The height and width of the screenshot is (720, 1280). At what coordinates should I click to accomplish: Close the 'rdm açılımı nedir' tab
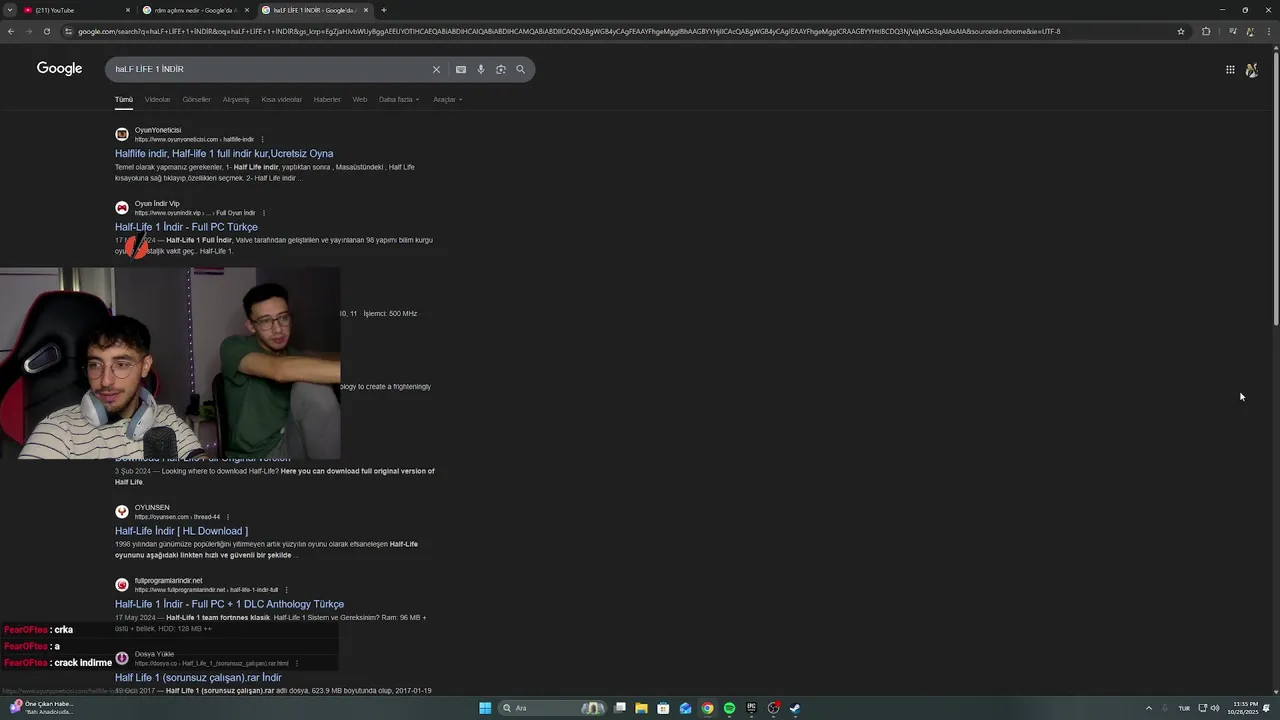(x=247, y=10)
